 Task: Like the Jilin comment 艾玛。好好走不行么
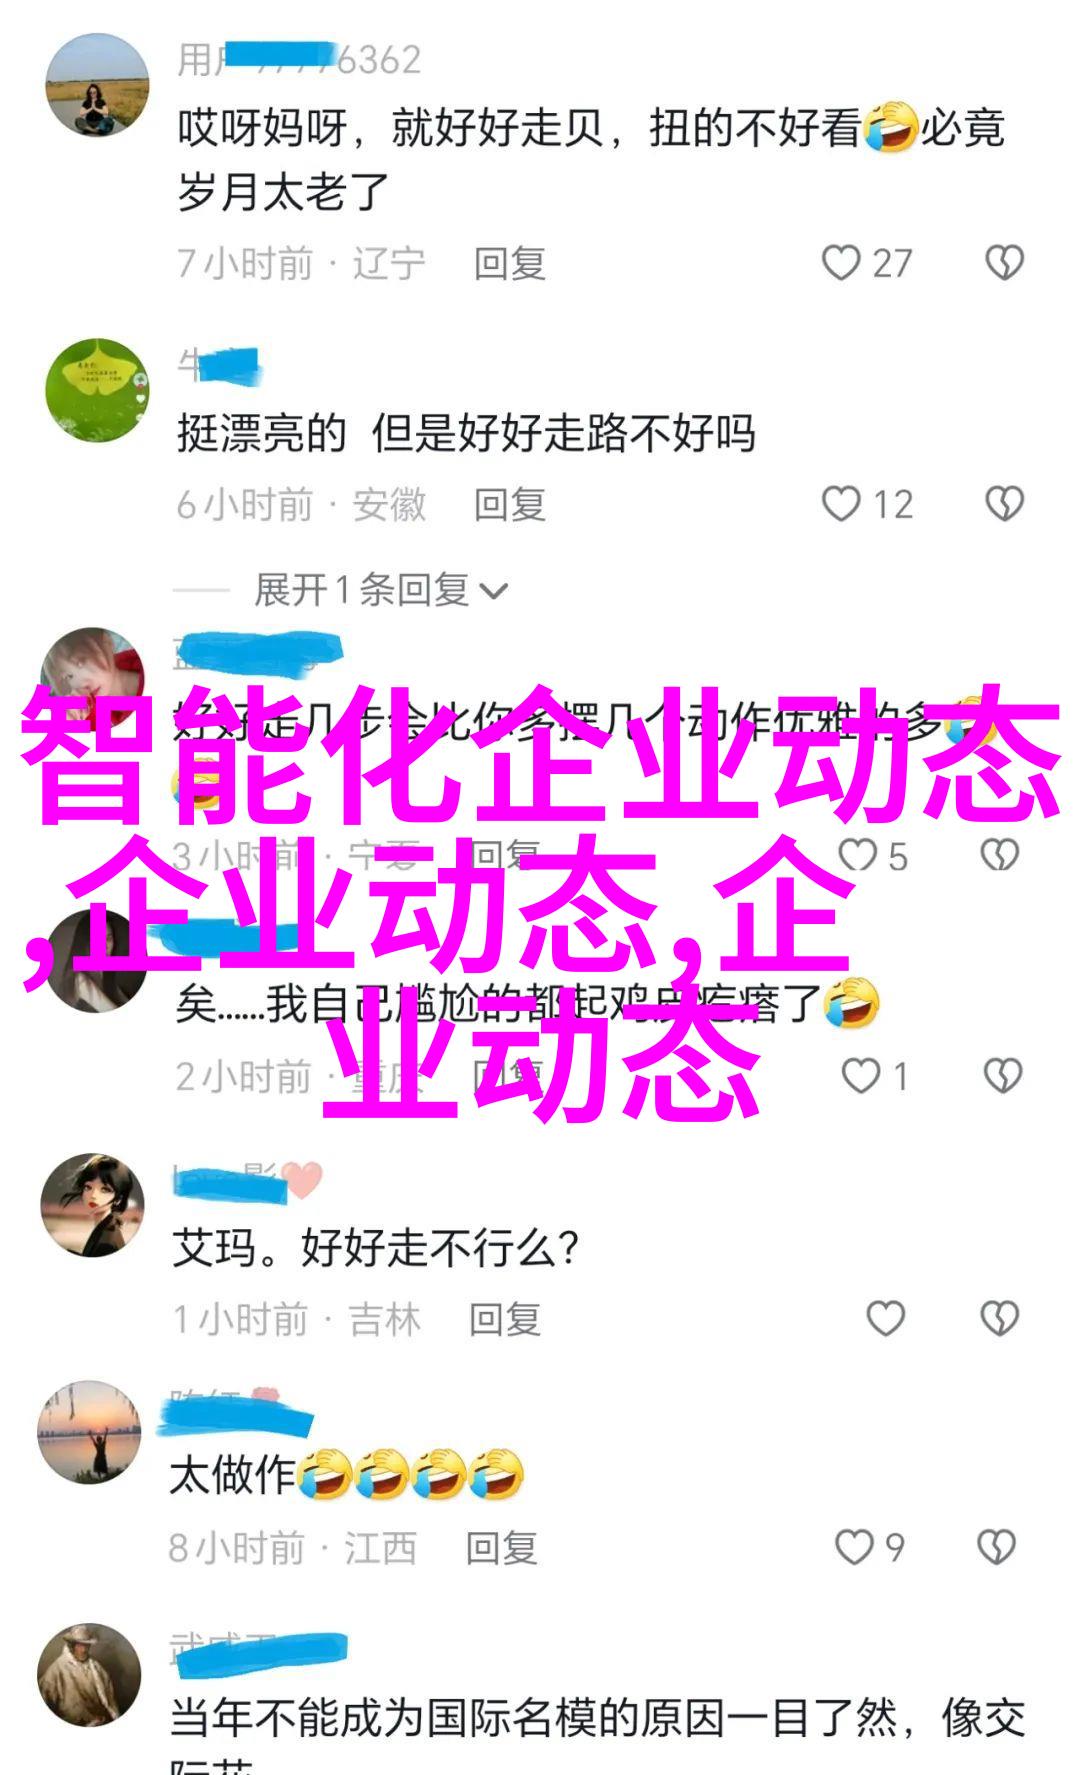click(x=885, y=1319)
